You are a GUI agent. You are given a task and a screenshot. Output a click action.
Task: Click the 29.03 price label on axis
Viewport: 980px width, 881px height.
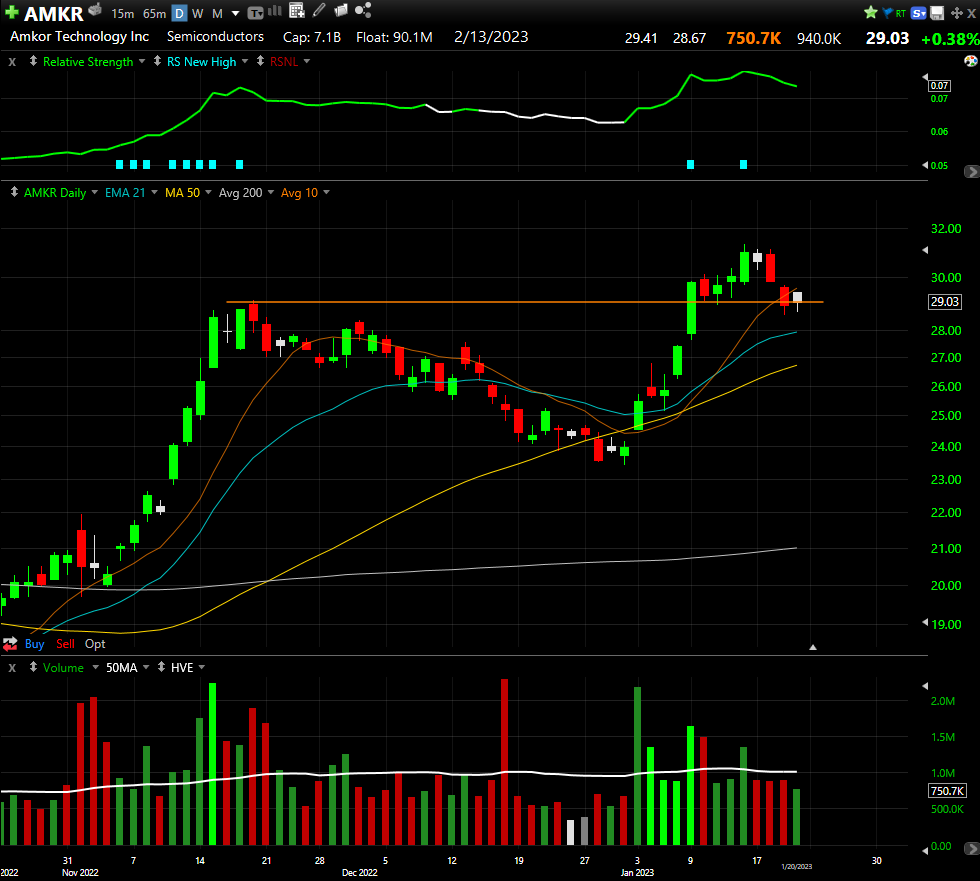point(944,302)
